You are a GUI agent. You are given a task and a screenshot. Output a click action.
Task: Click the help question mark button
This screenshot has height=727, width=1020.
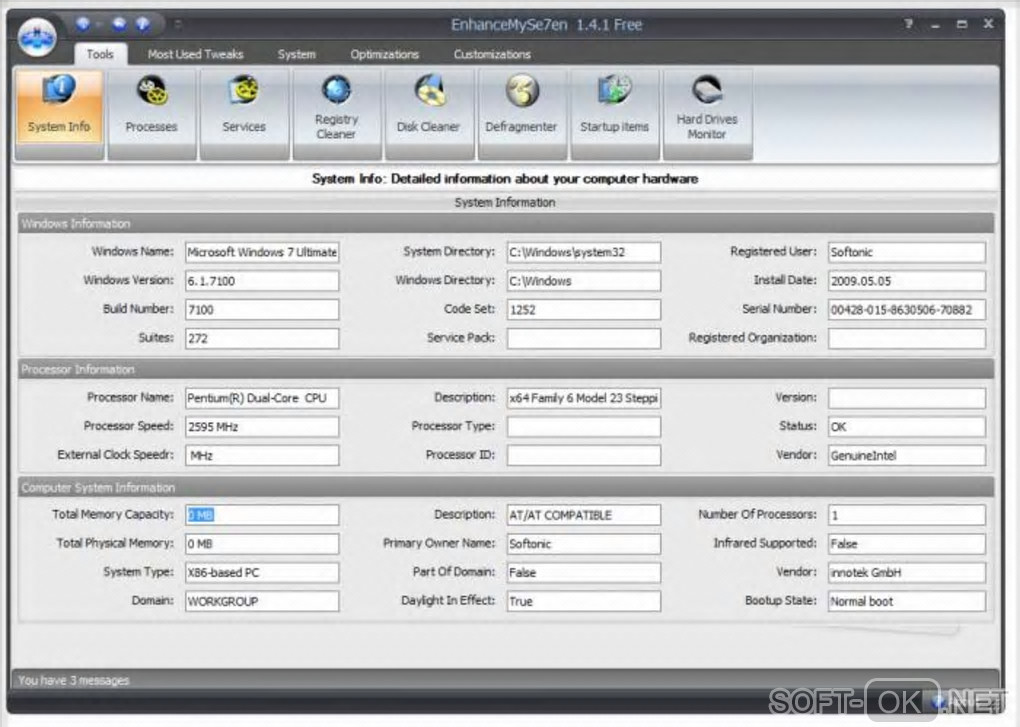coord(909,23)
